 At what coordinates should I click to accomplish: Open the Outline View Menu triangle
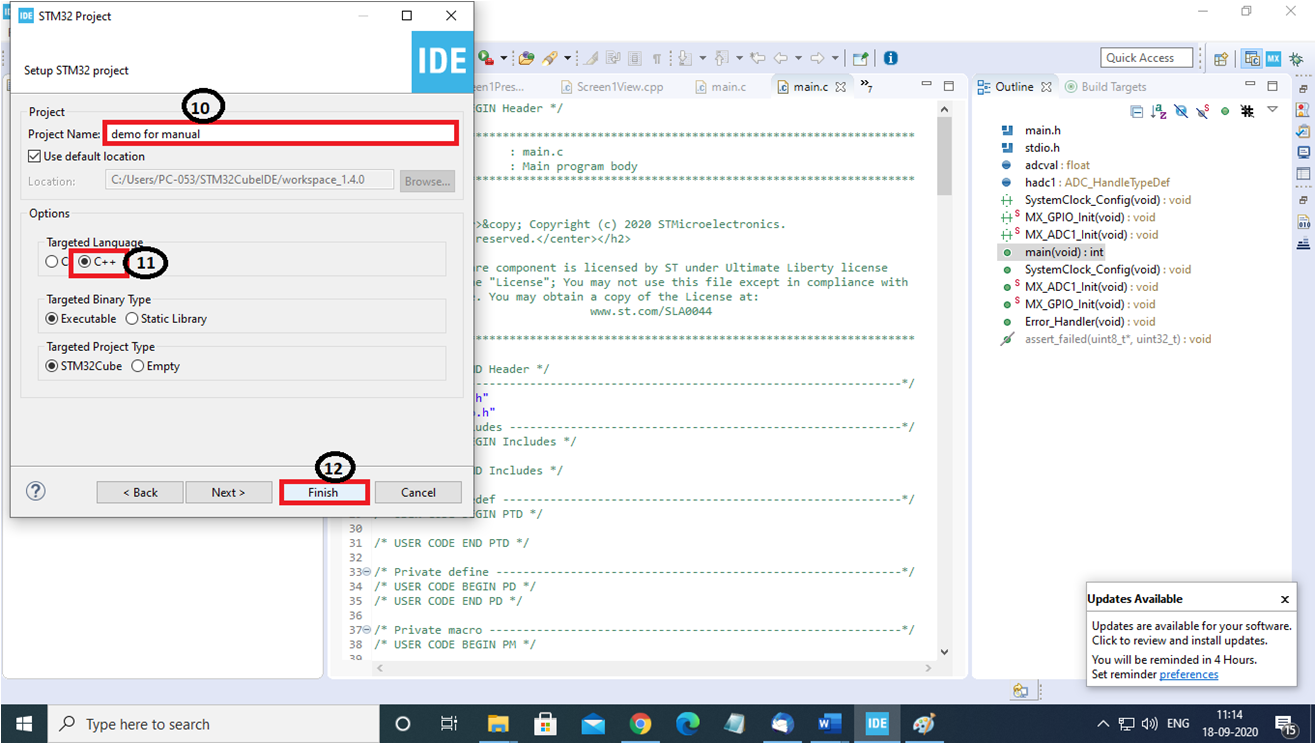point(1272,109)
